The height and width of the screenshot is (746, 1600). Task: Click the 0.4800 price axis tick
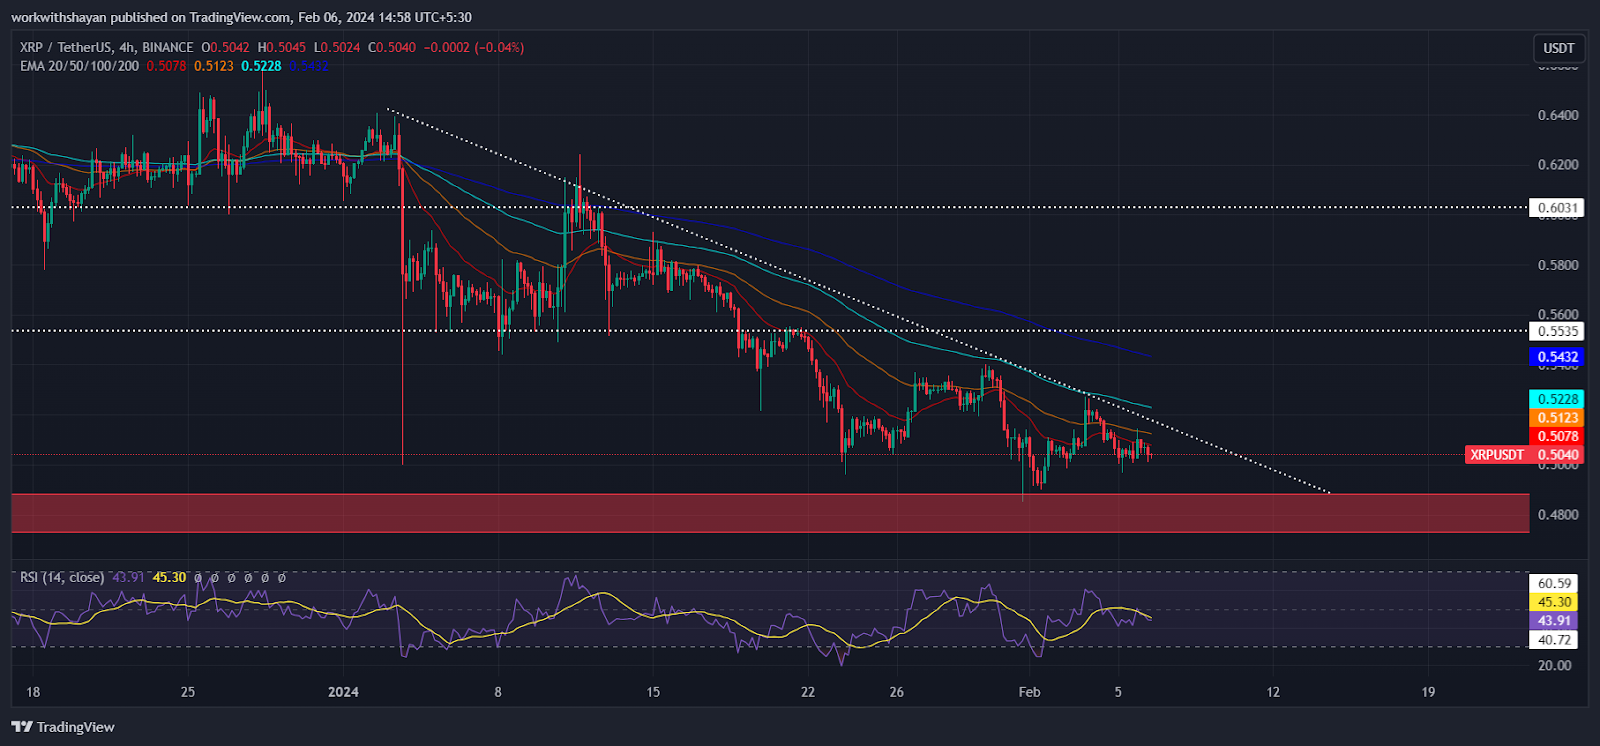(x=1558, y=515)
